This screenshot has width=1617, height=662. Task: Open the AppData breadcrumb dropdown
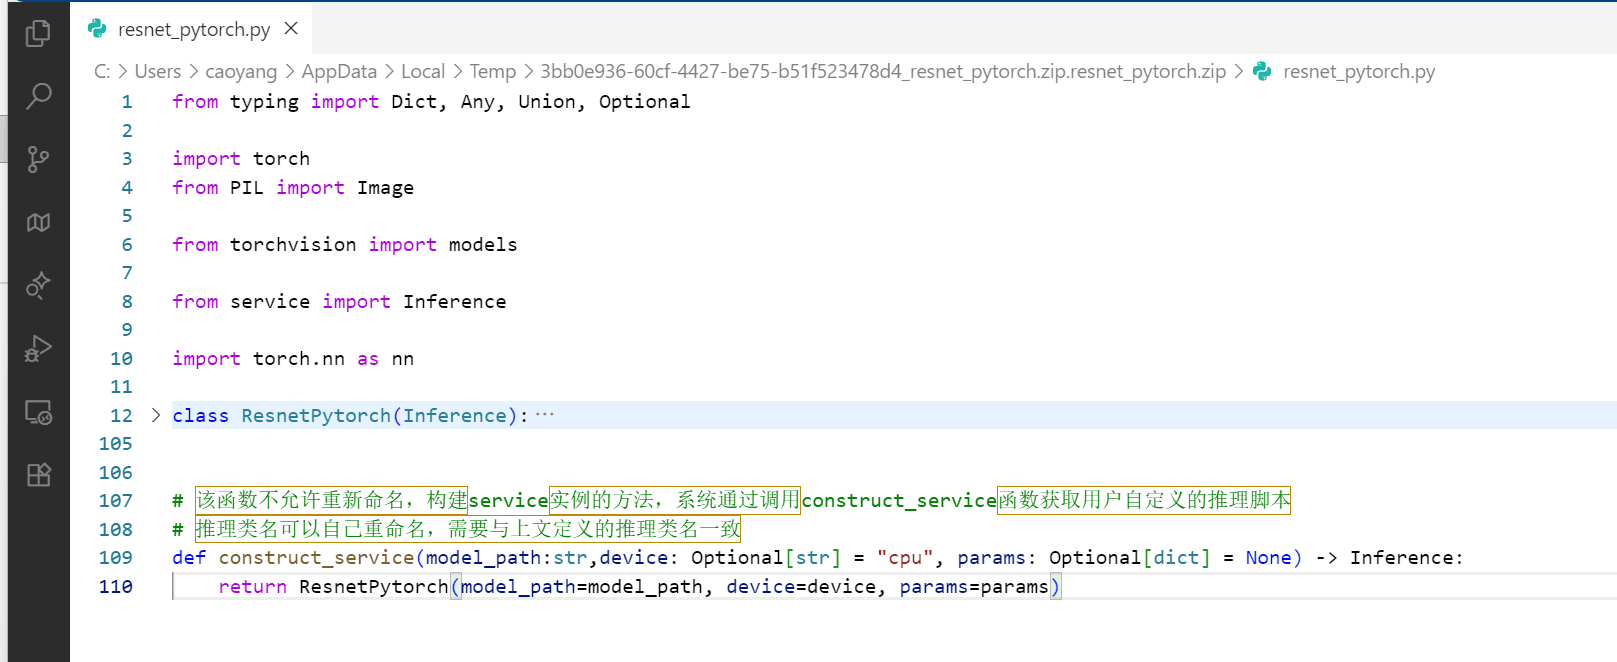[339, 72]
